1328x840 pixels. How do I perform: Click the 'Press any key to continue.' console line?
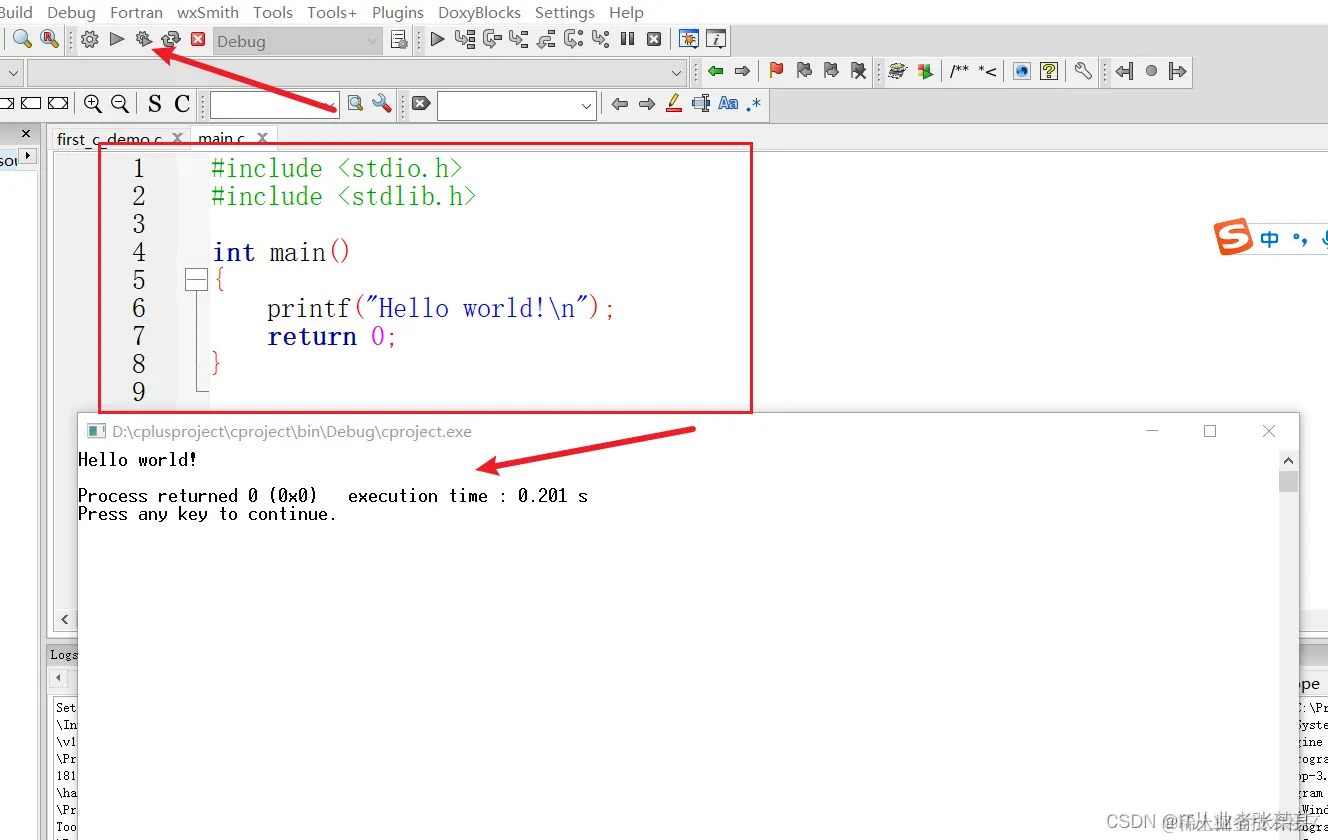207,514
